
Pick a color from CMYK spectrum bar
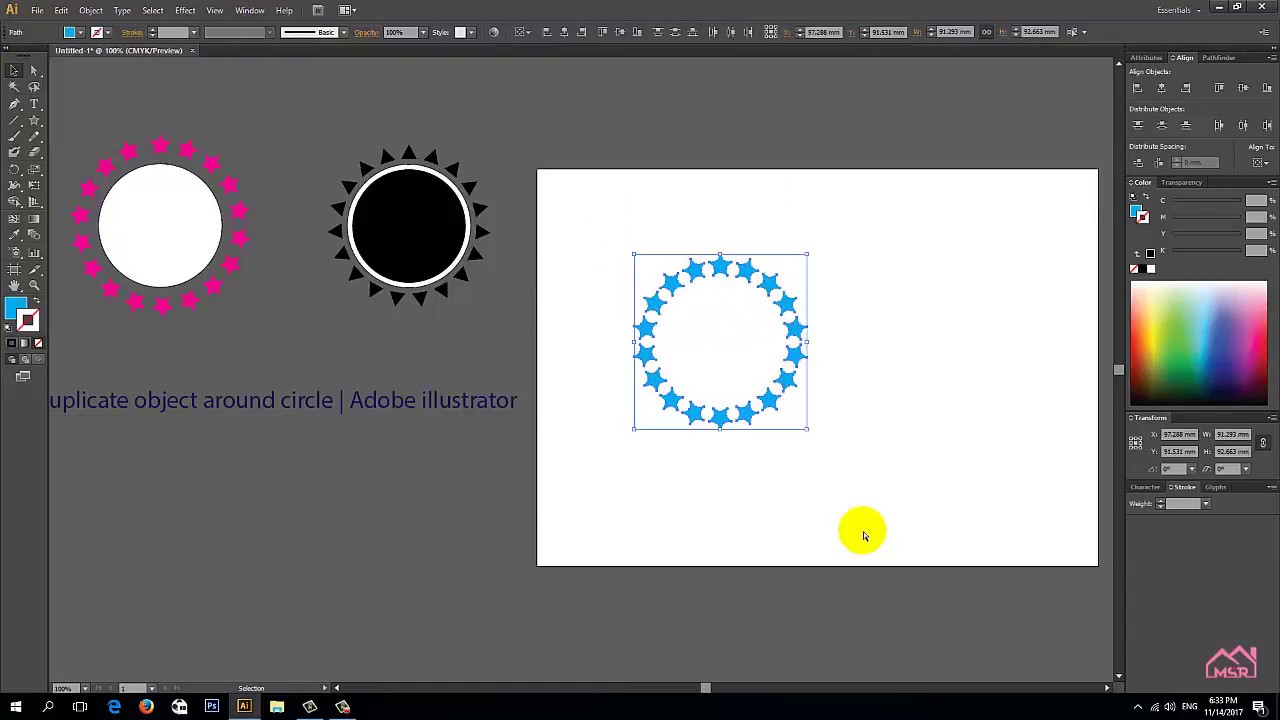[1198, 345]
